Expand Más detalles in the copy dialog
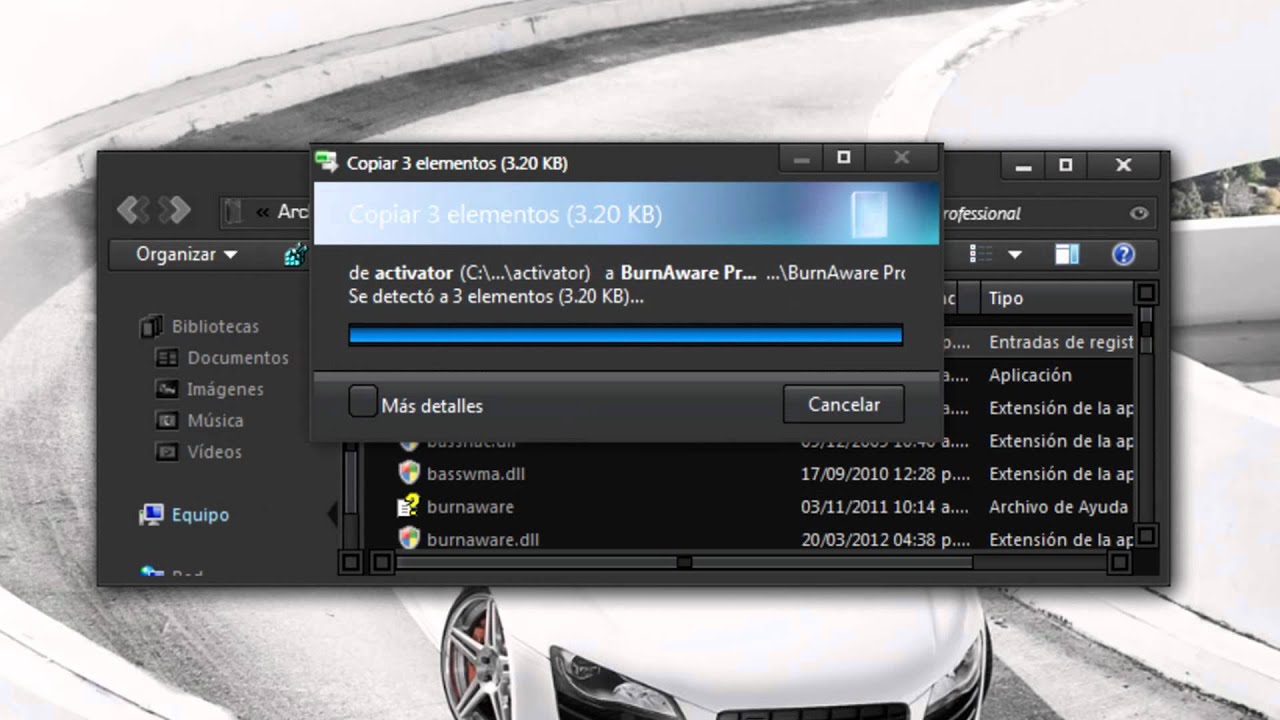The height and width of the screenshot is (720, 1280). pyautogui.click(x=416, y=403)
